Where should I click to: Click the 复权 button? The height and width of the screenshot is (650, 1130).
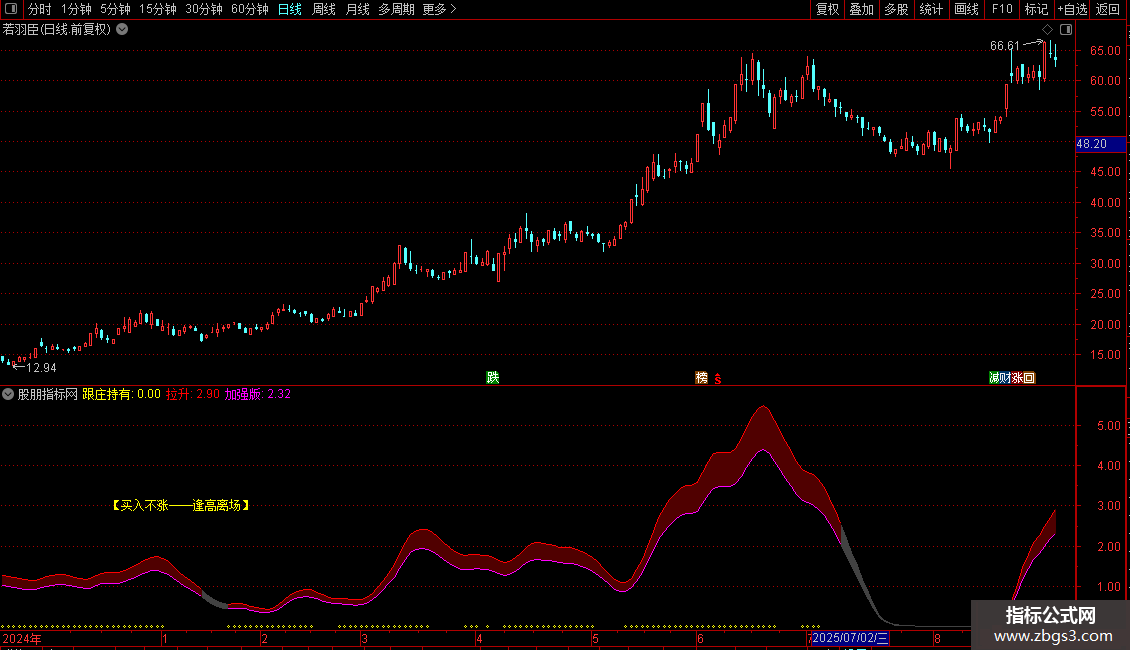827,9
